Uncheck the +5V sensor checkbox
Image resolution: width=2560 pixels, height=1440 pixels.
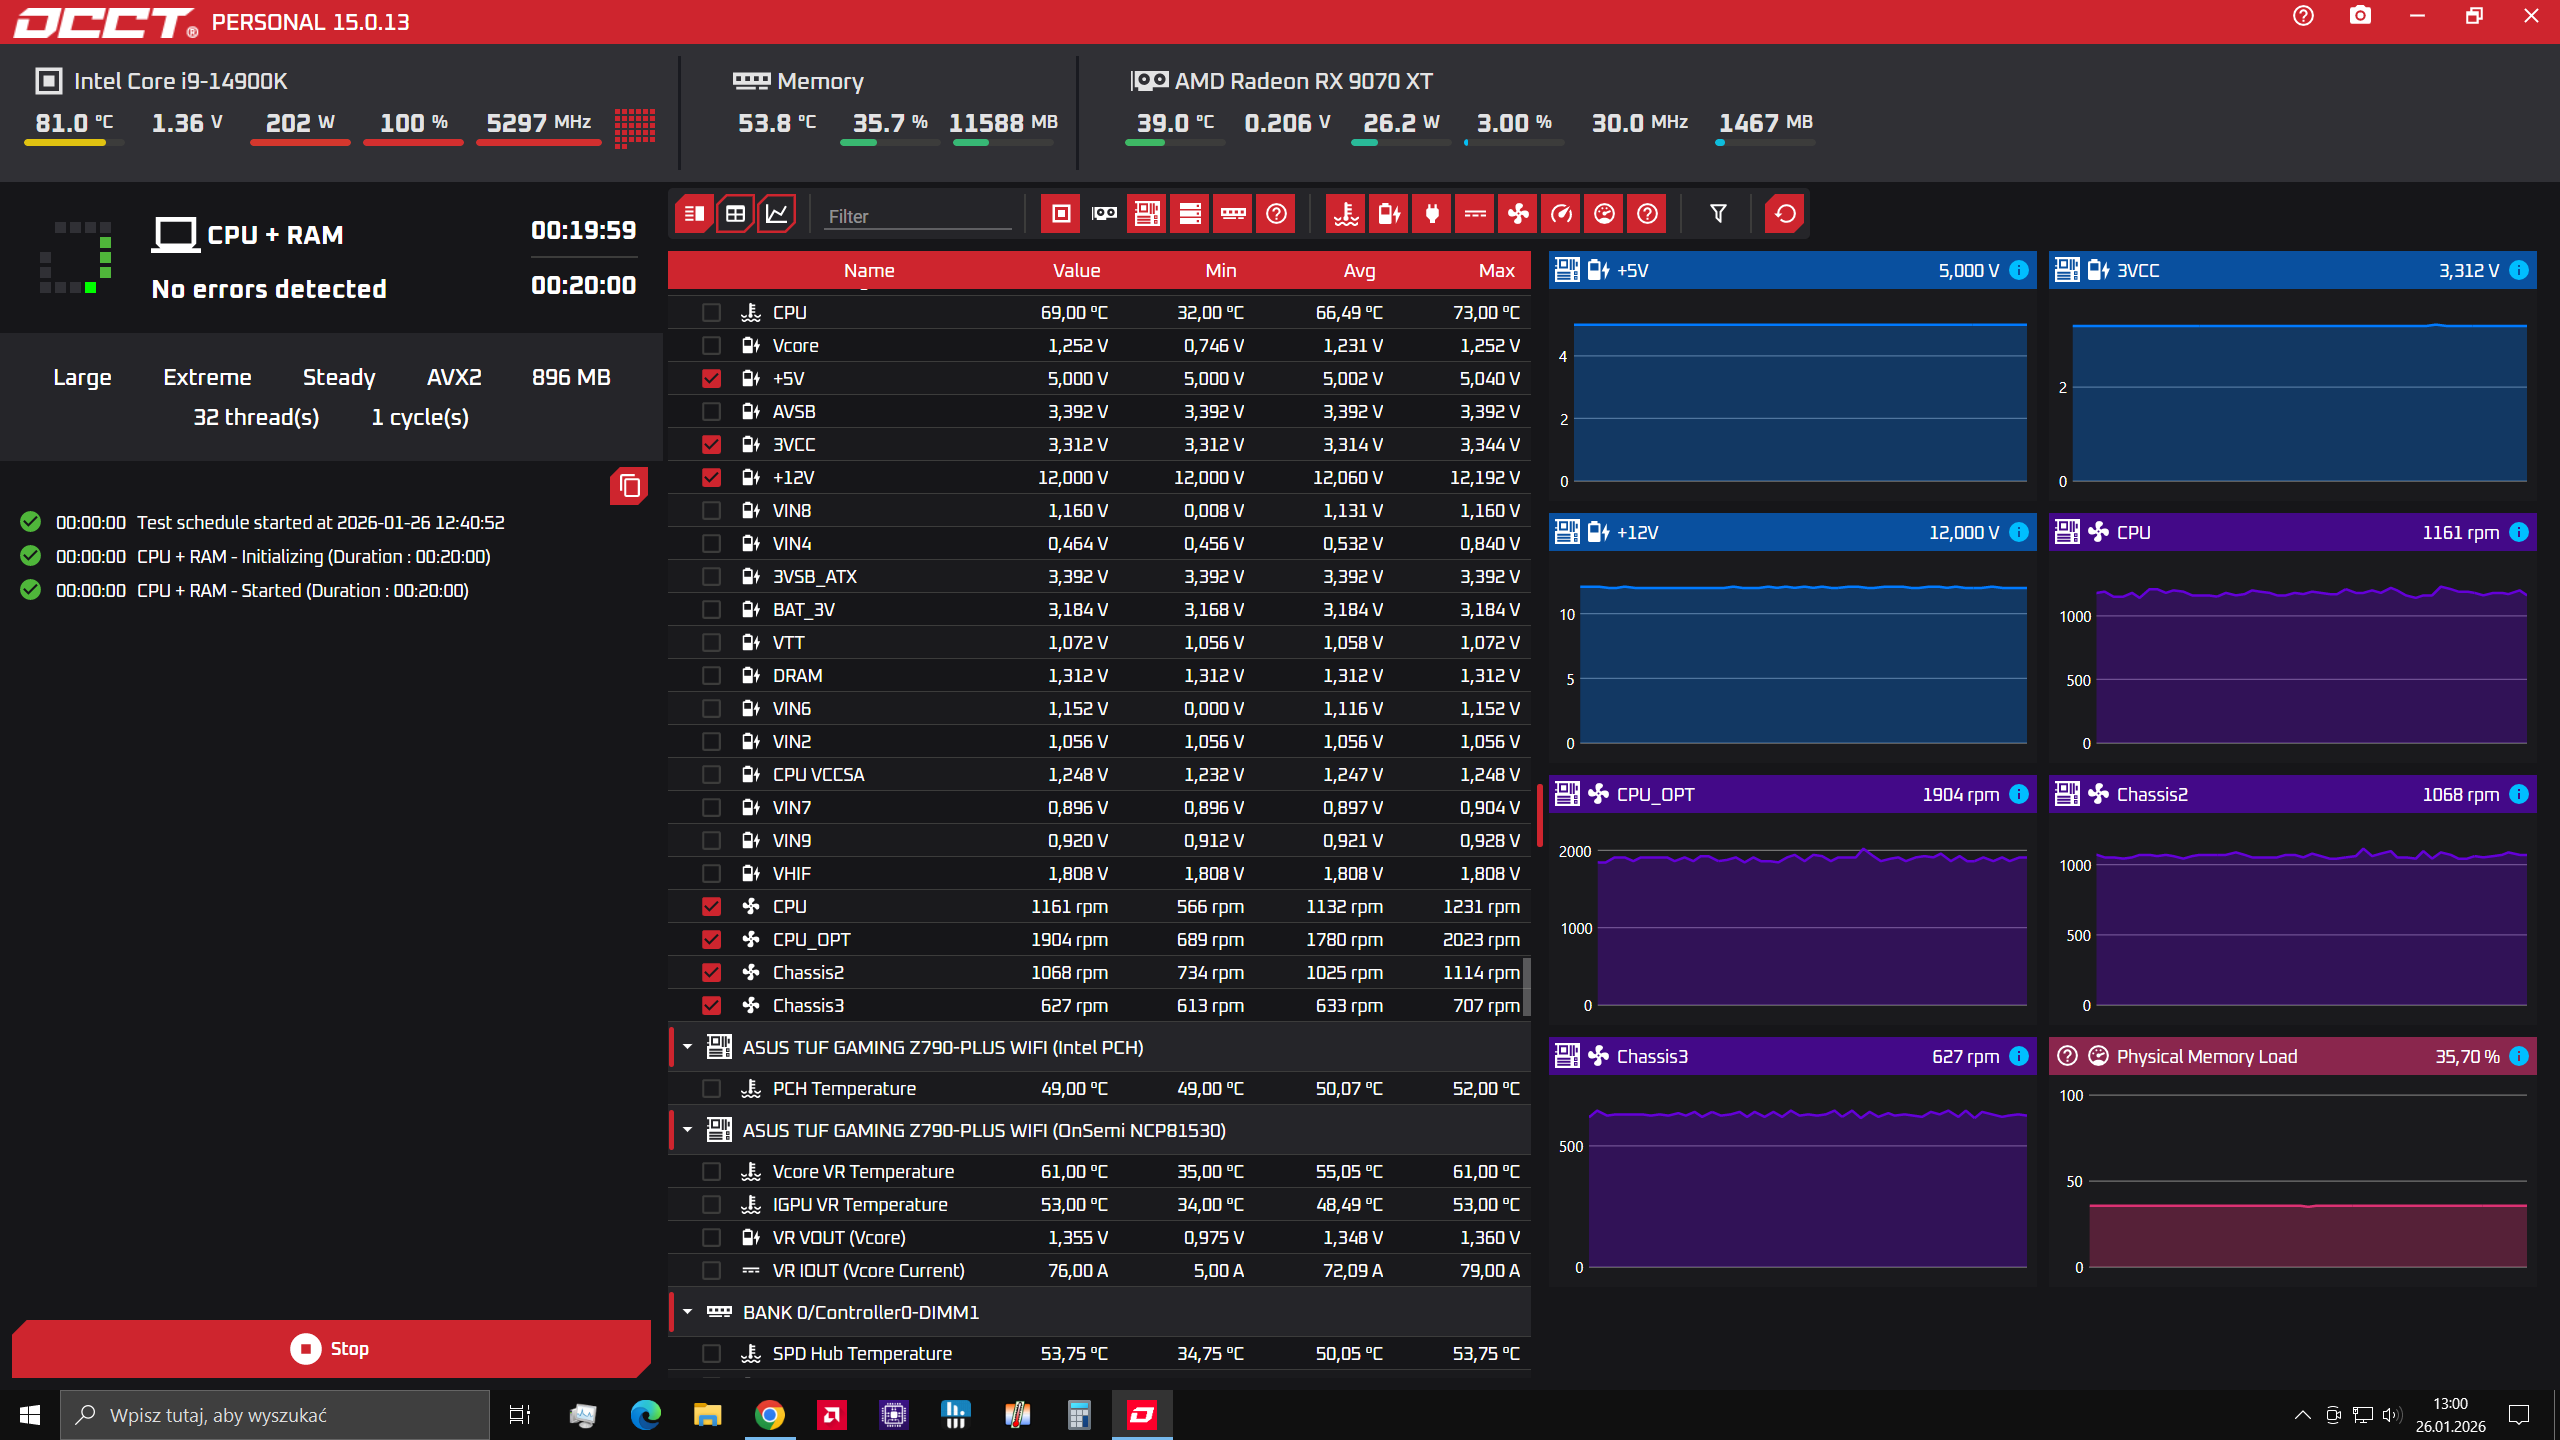711,379
